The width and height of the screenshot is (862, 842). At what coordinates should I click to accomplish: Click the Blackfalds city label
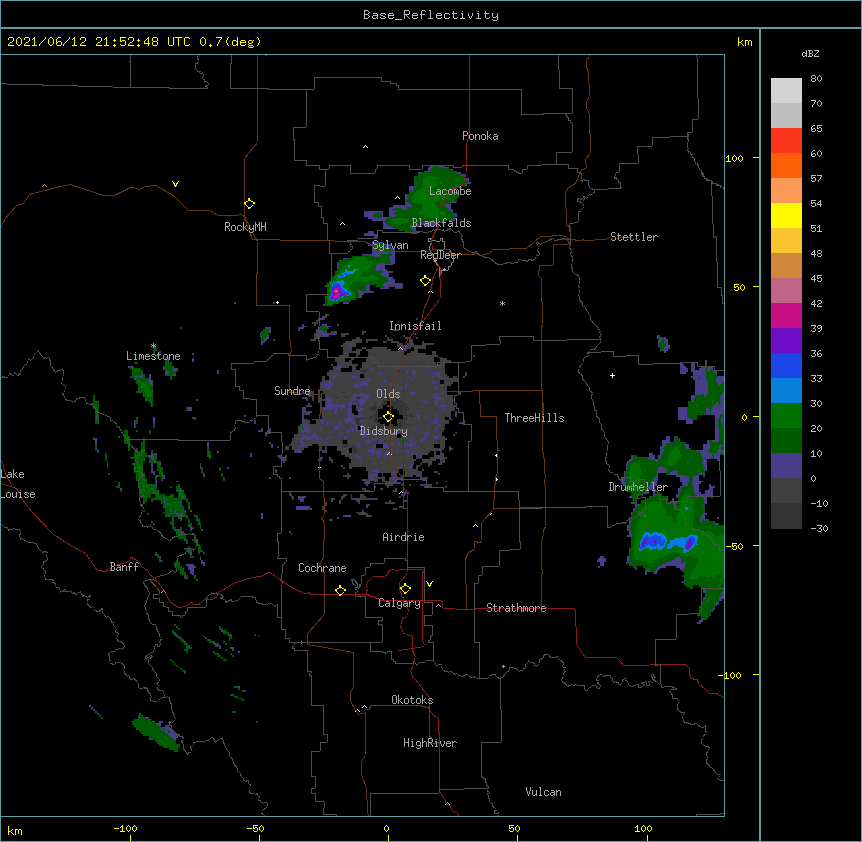441,223
